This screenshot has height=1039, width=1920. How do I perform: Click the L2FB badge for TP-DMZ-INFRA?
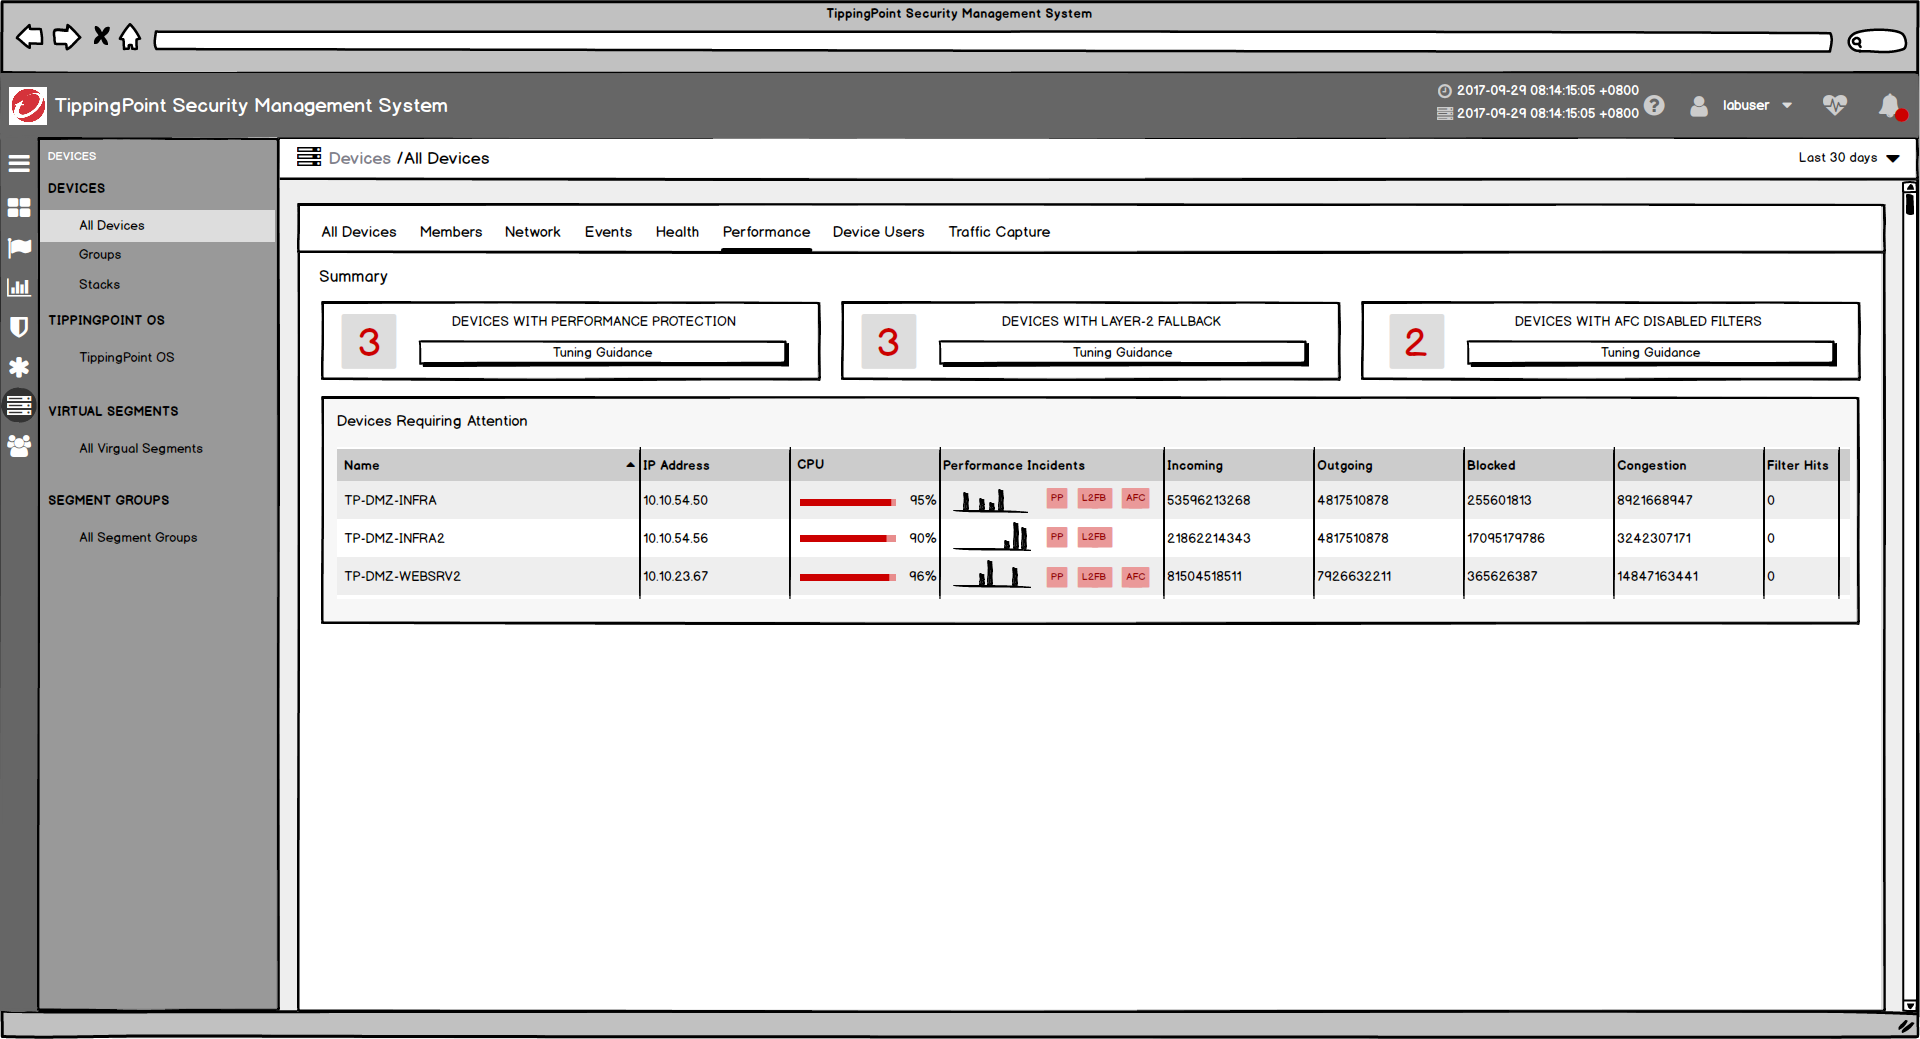(x=1094, y=498)
